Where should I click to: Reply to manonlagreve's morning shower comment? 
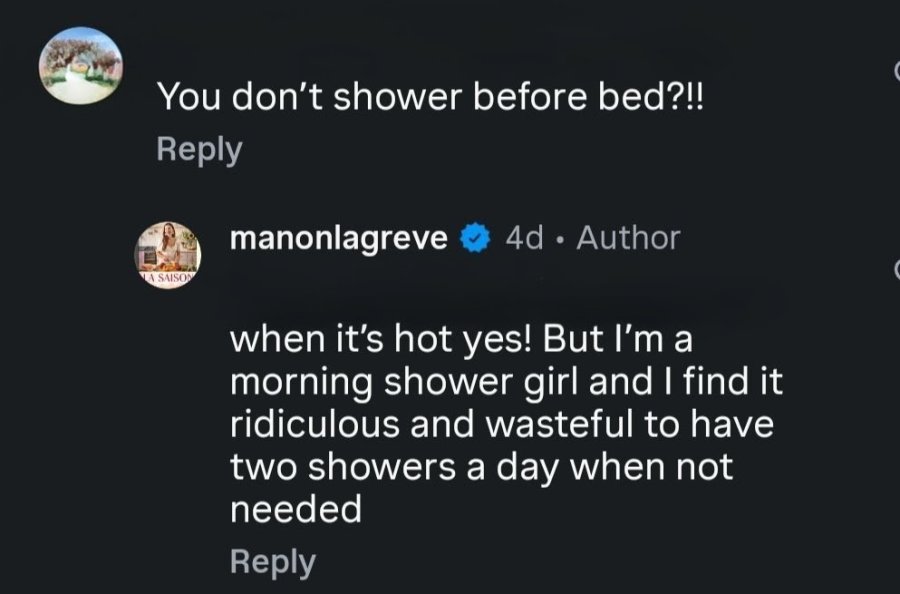point(273,562)
